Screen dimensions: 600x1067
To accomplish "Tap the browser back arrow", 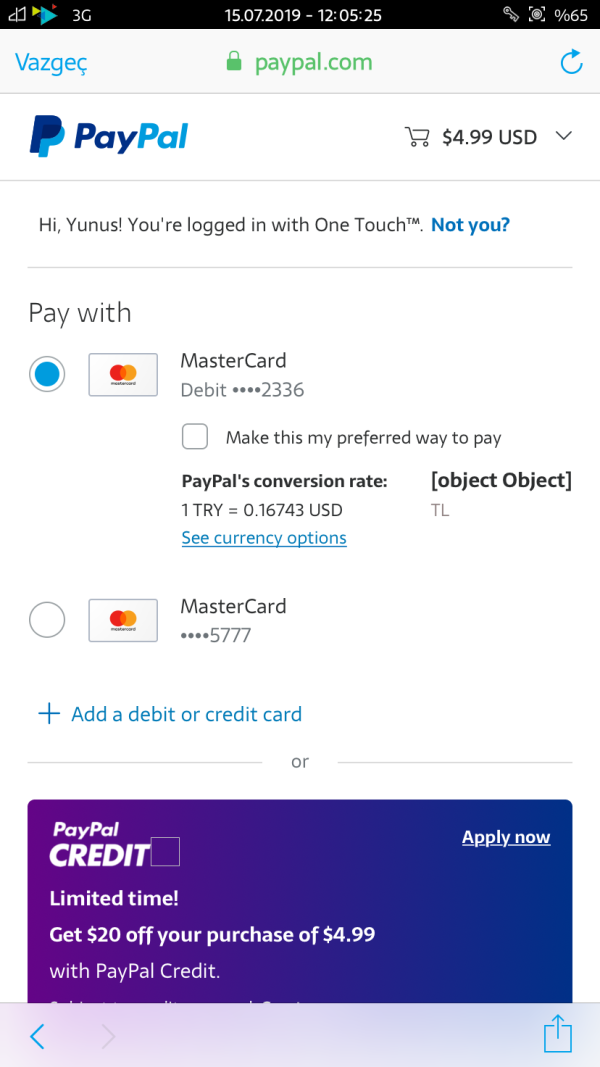I will click(37, 1037).
